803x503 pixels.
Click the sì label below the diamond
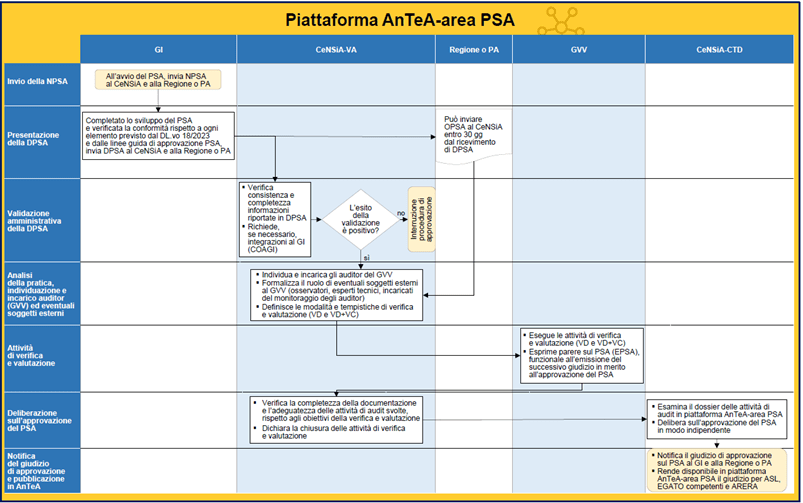click(366, 258)
